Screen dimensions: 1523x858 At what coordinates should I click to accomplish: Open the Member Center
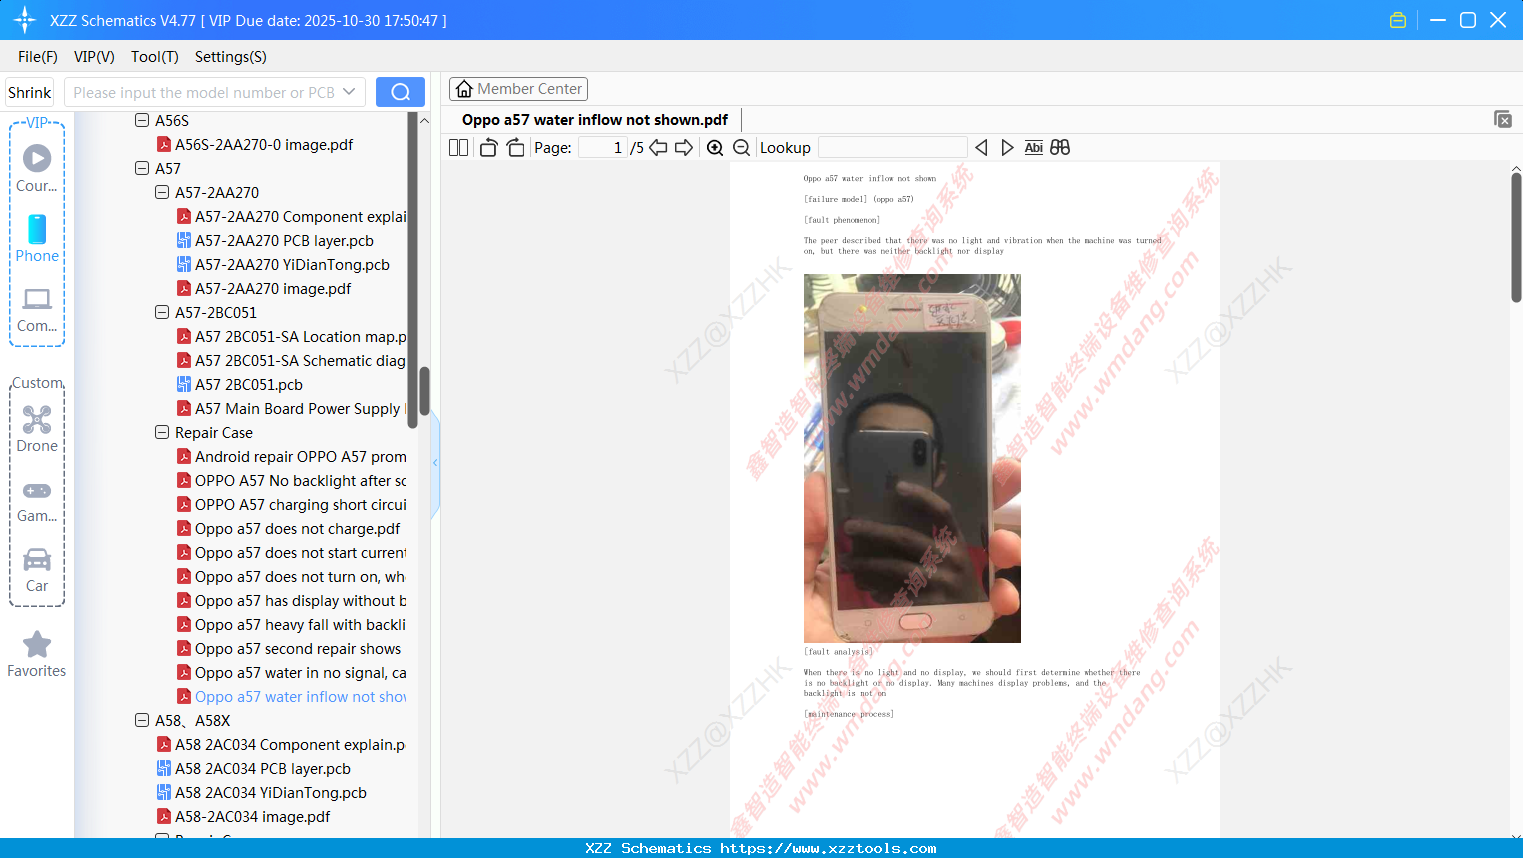point(518,89)
